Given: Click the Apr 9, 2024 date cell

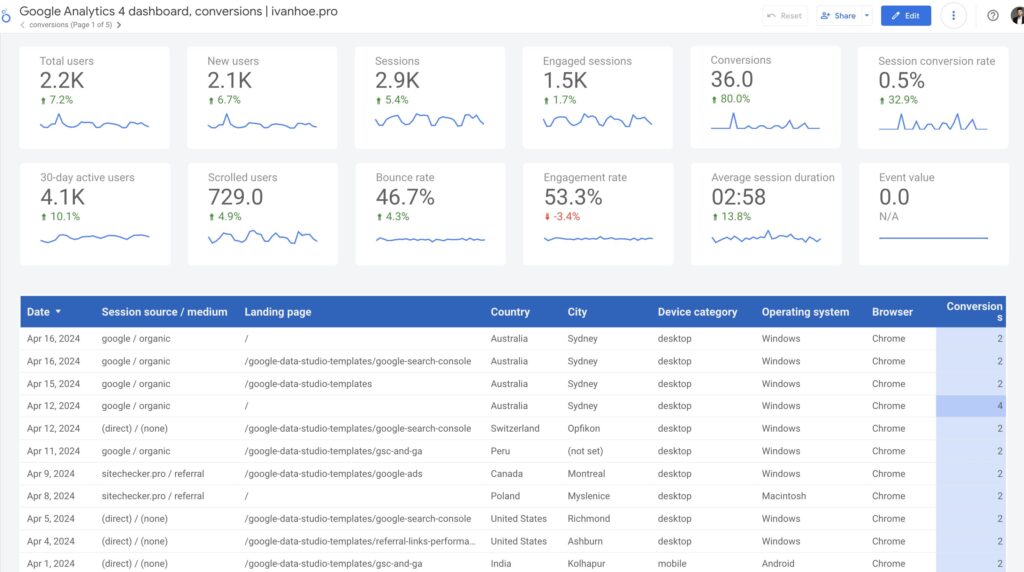Looking at the screenshot, I should coord(50,473).
